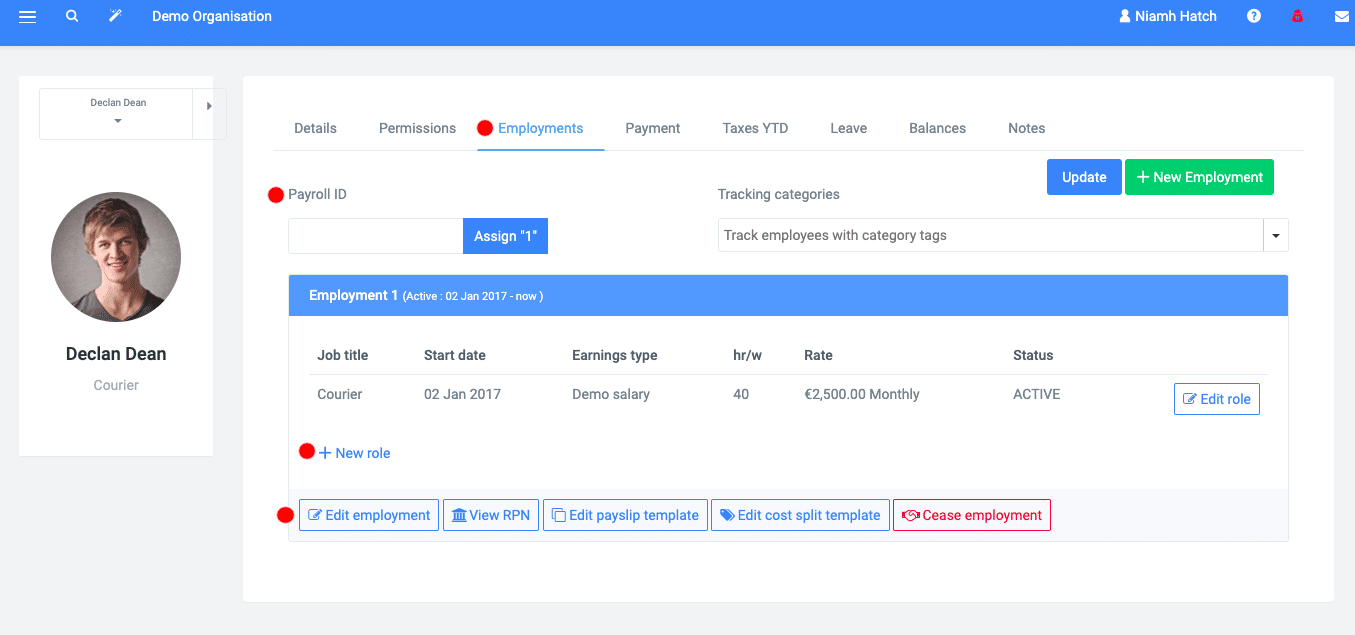Screen dimensions: 1355x635
Task: Select the Edit role button
Action: [x=1216, y=398]
